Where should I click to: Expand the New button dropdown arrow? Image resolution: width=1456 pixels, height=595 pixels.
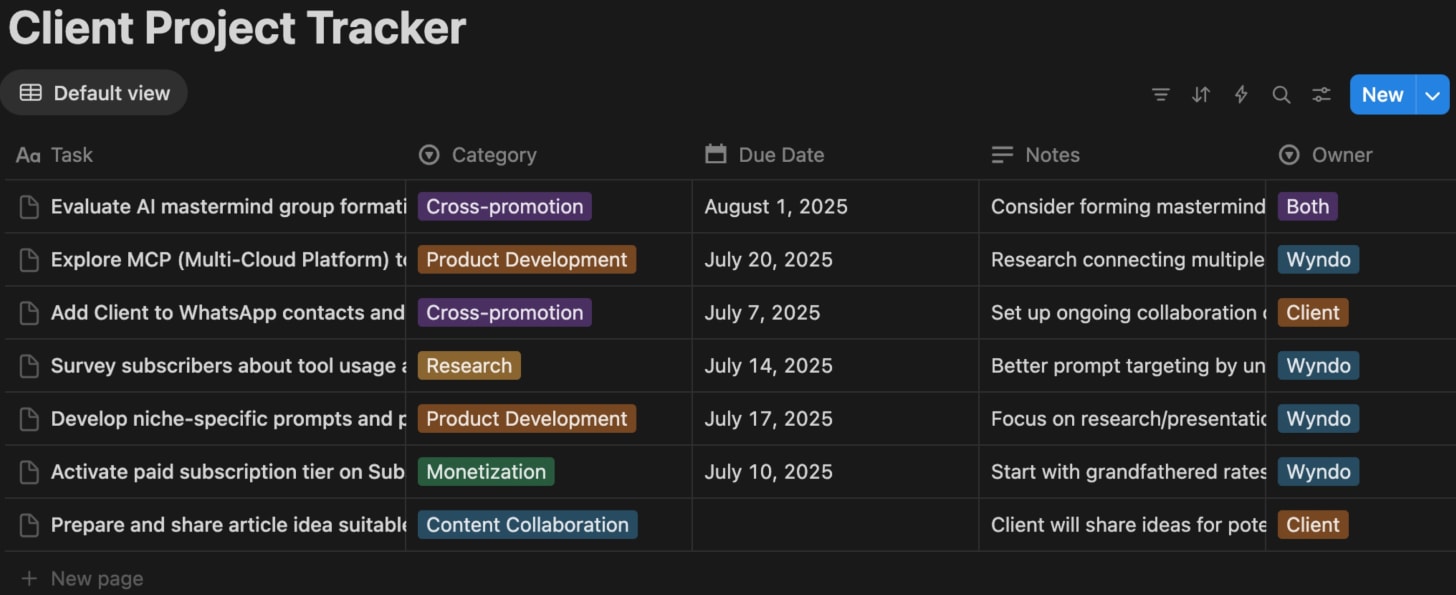pos(1433,95)
